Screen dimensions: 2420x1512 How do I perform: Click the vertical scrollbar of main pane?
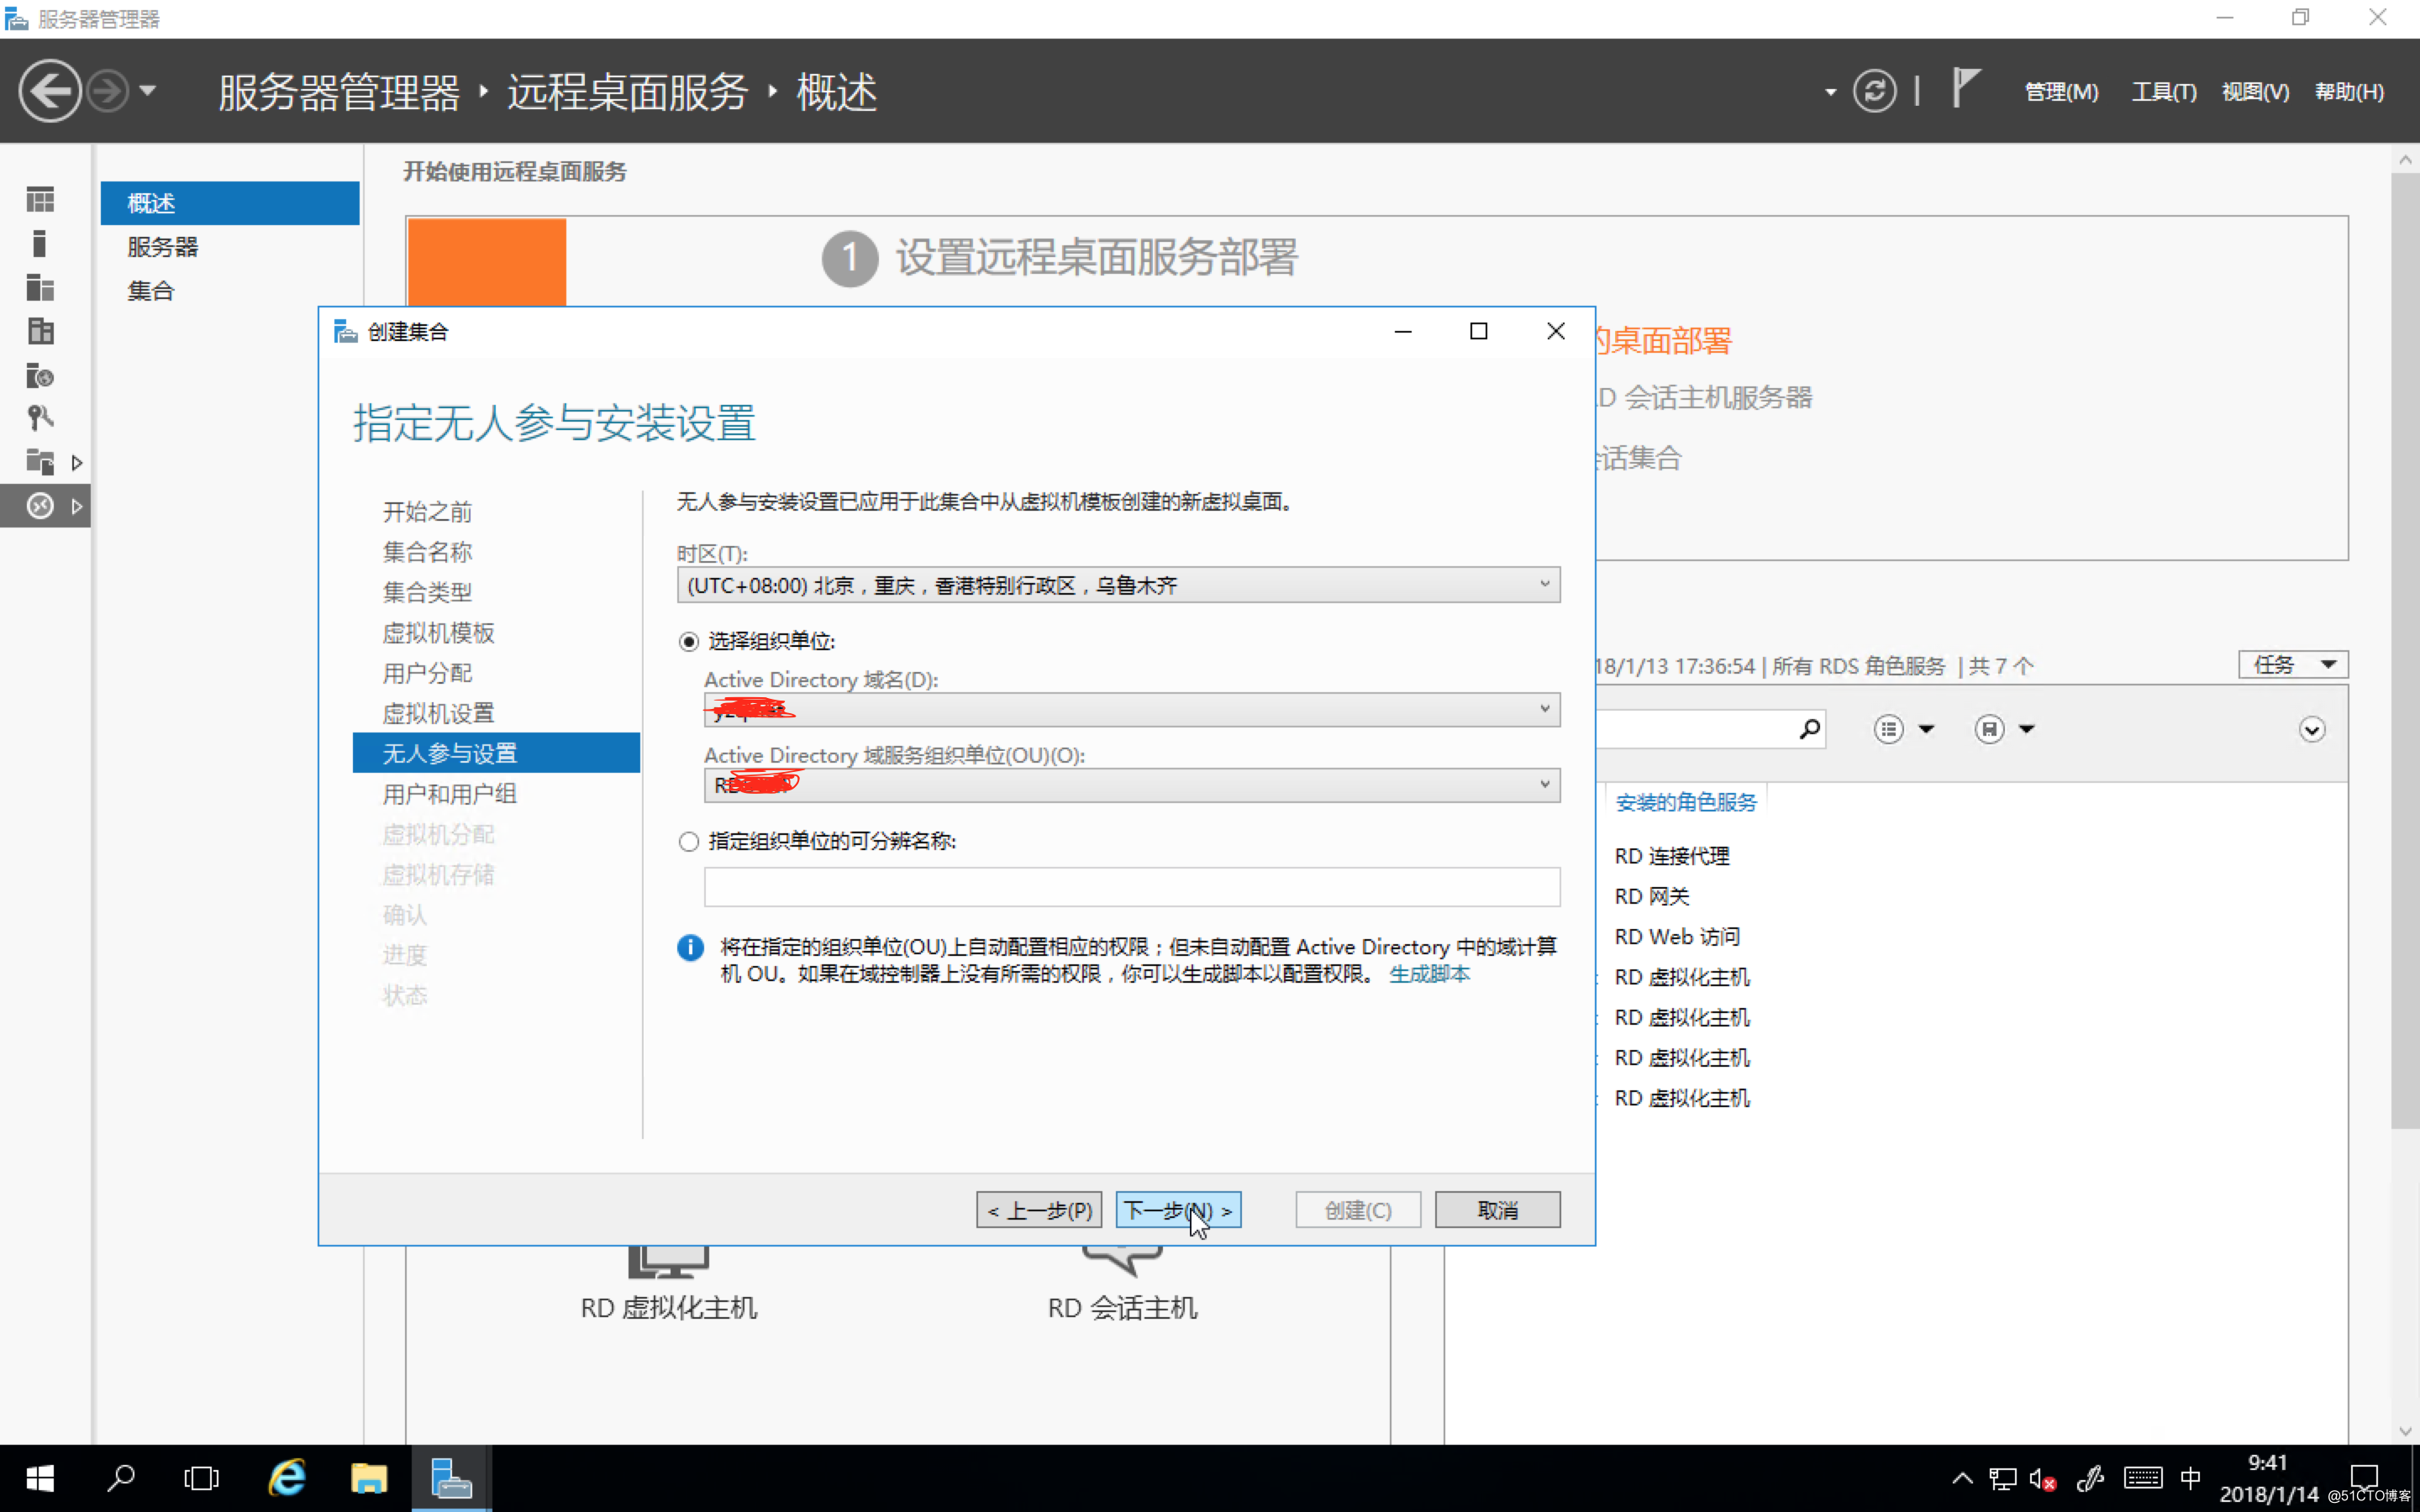tap(2405, 650)
